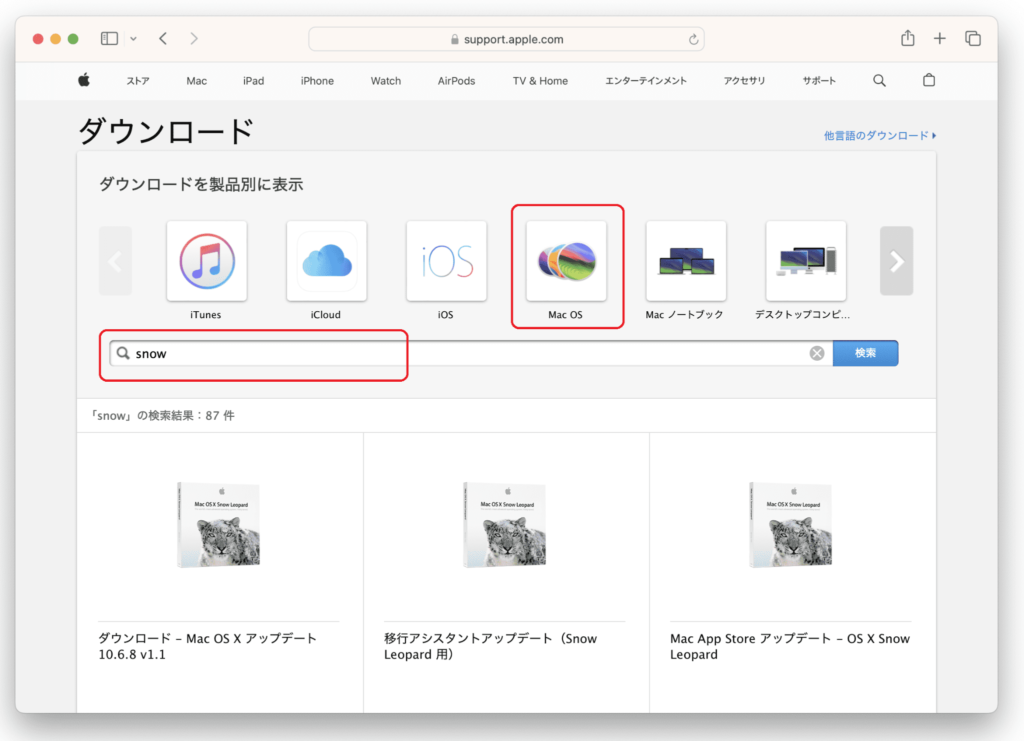Toggle the Safari sidebar icon
1024x741 pixels.
coord(109,39)
